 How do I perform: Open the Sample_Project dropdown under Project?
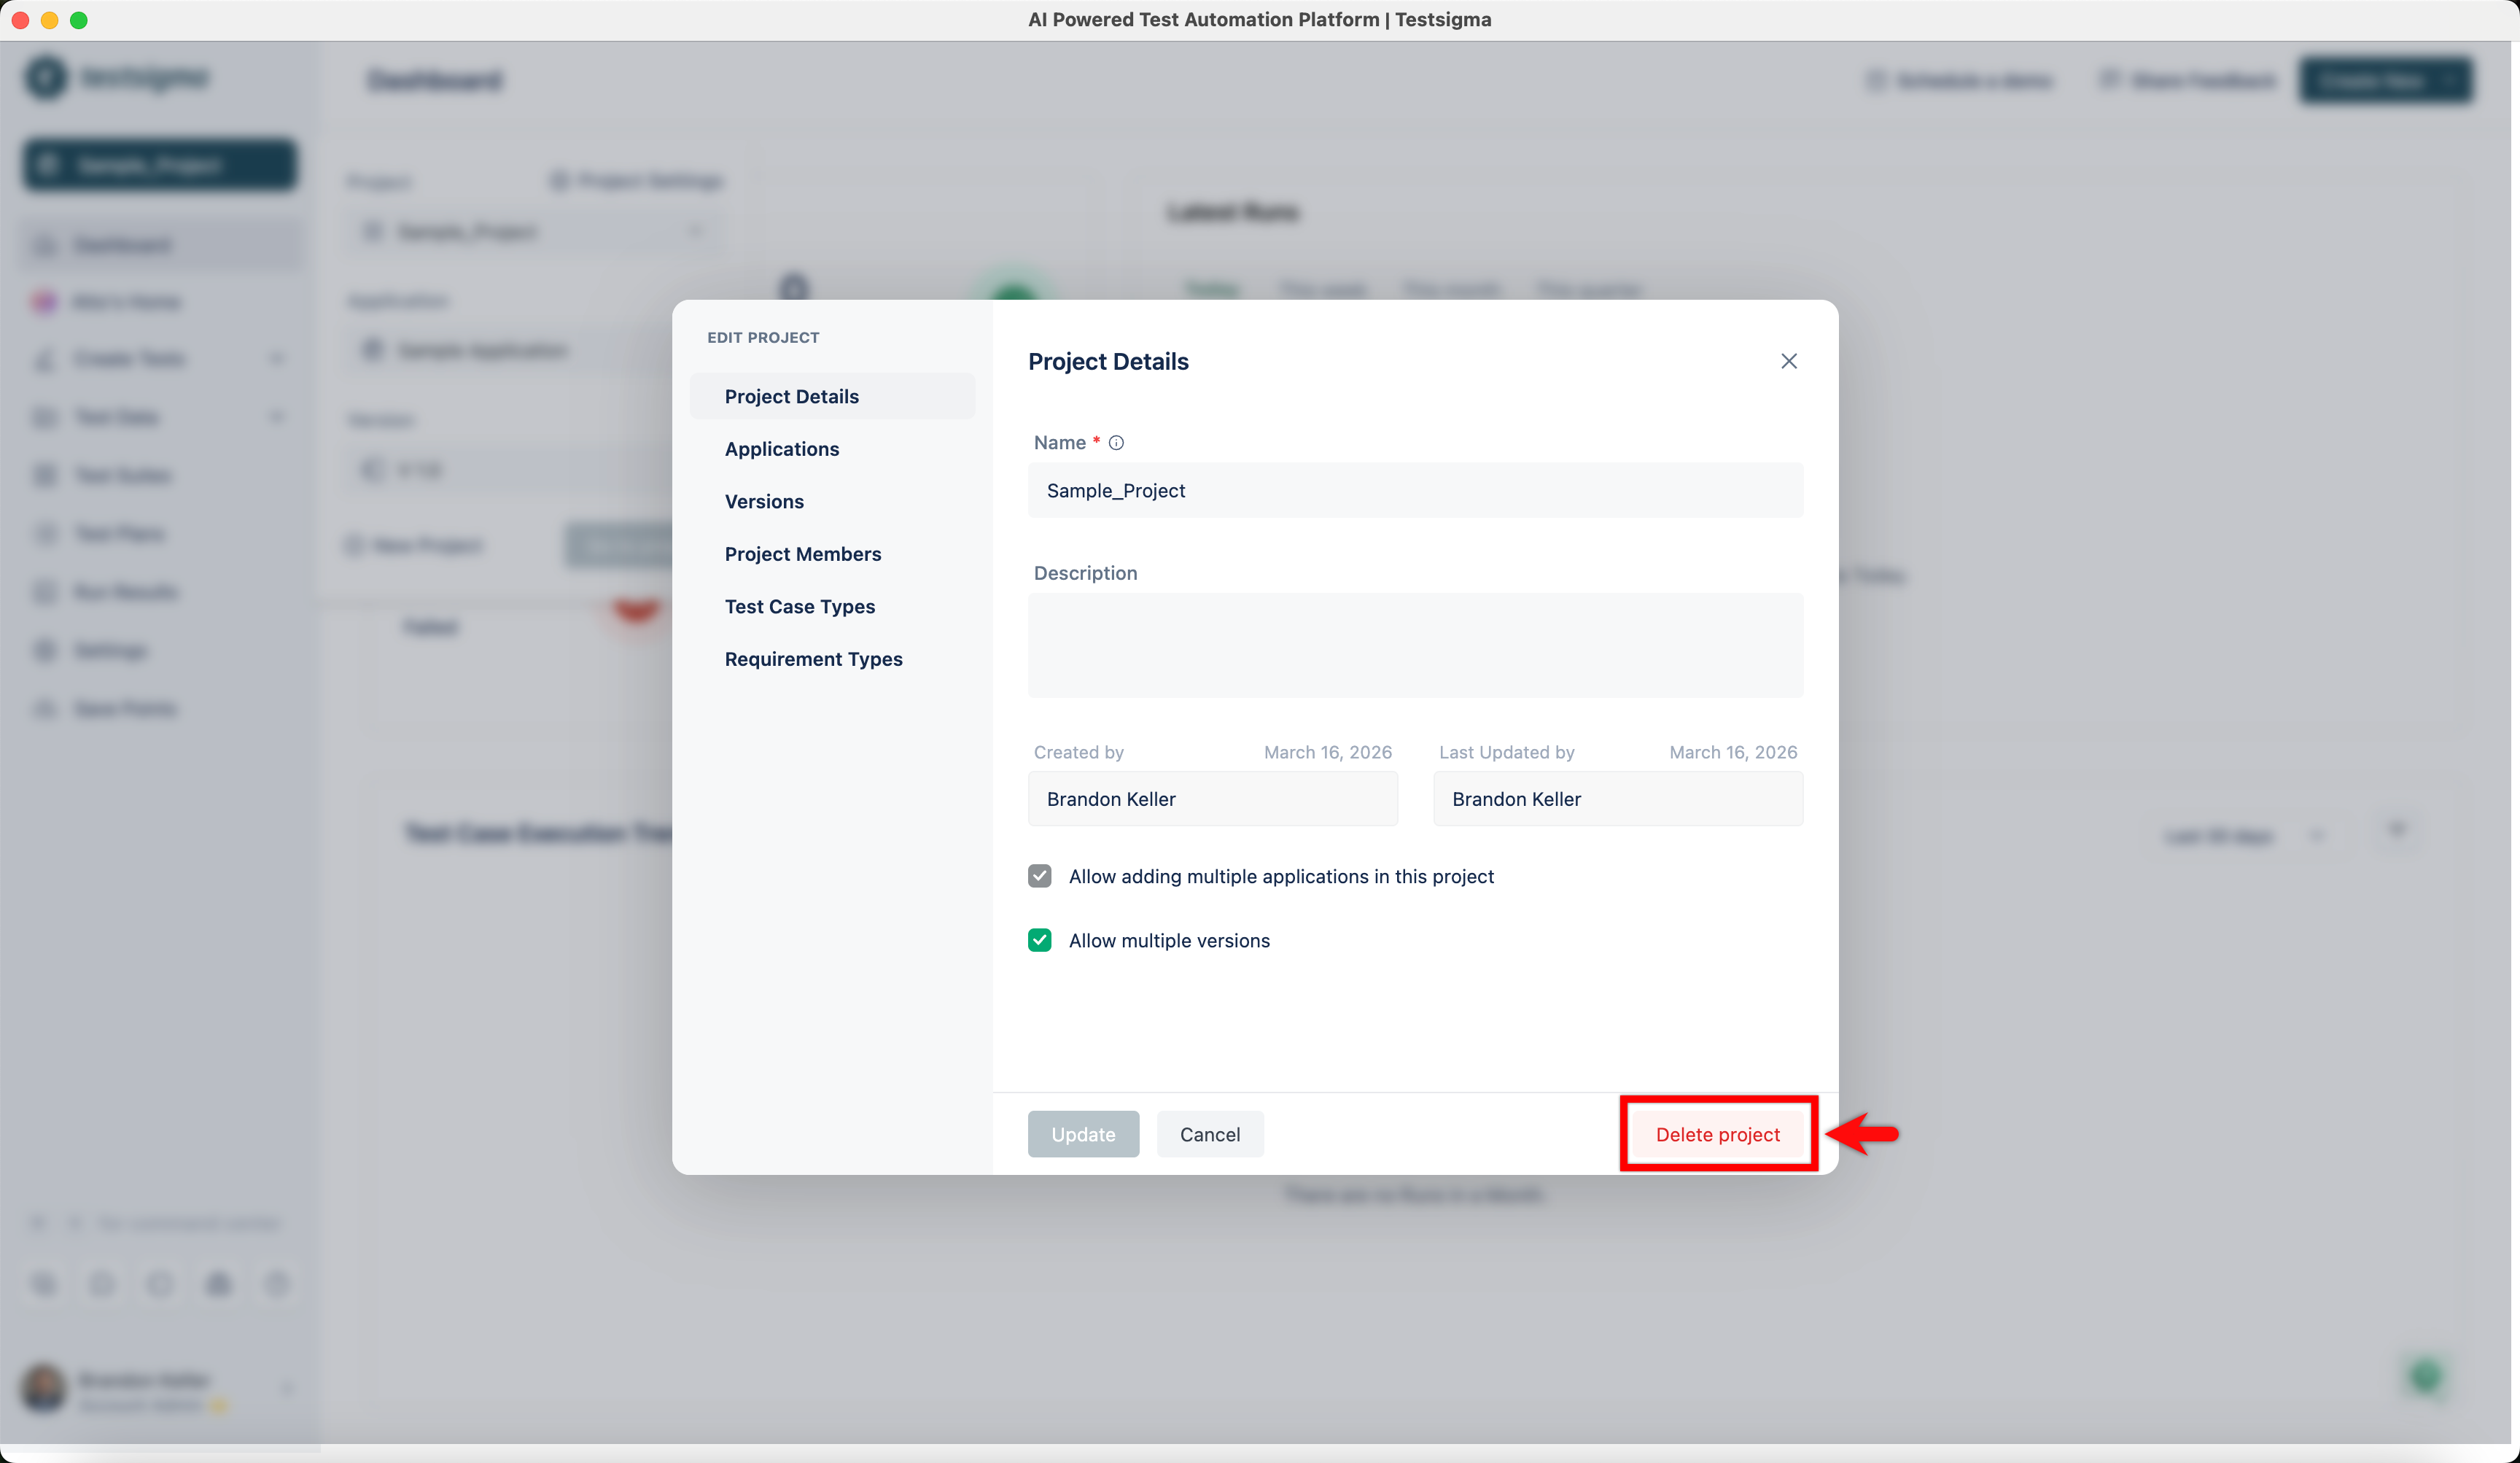click(533, 232)
